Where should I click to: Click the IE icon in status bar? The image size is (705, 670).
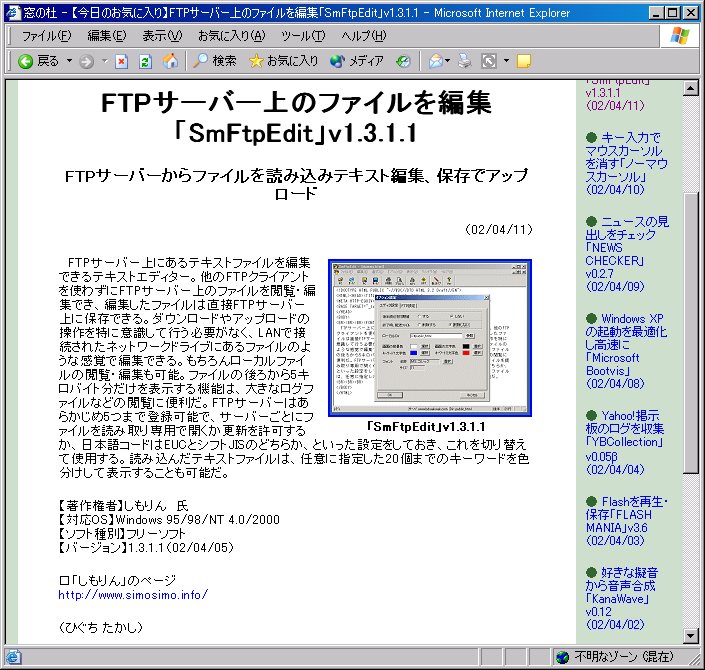coord(13,657)
